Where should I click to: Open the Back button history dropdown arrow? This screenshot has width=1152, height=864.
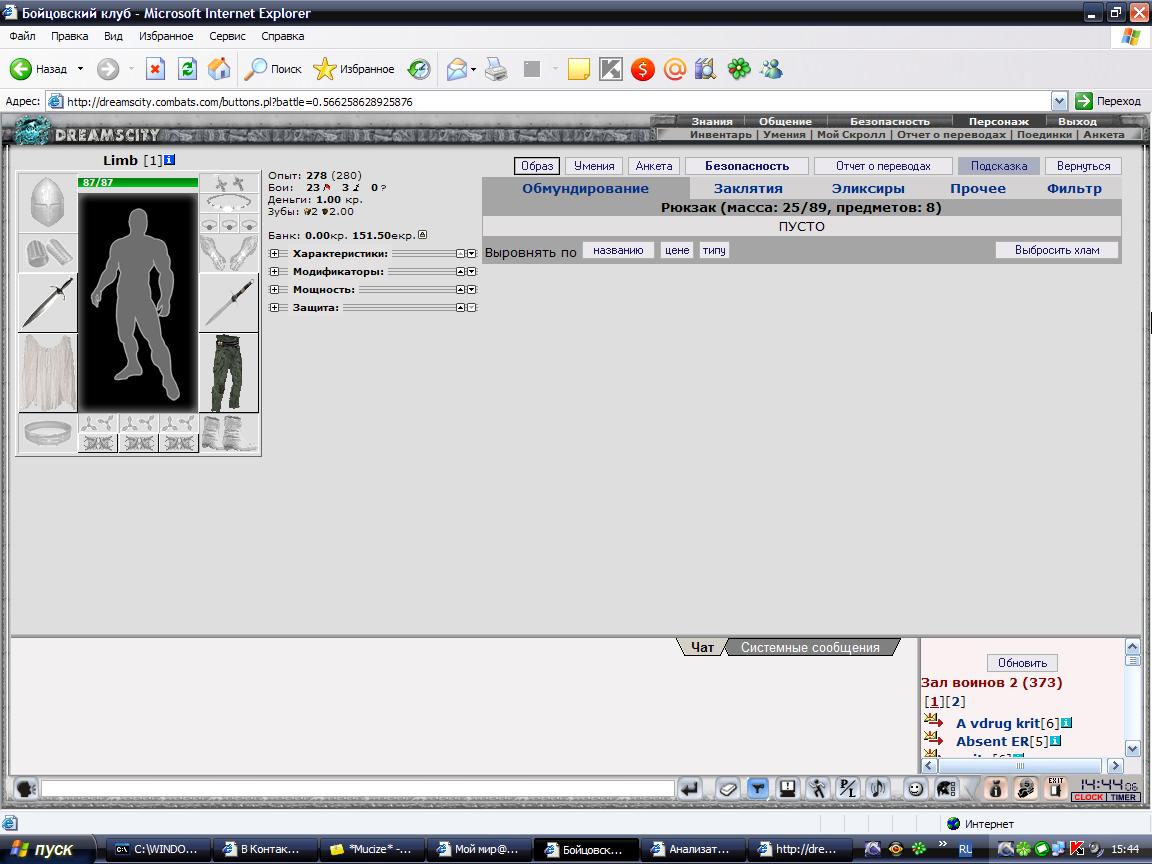point(80,69)
